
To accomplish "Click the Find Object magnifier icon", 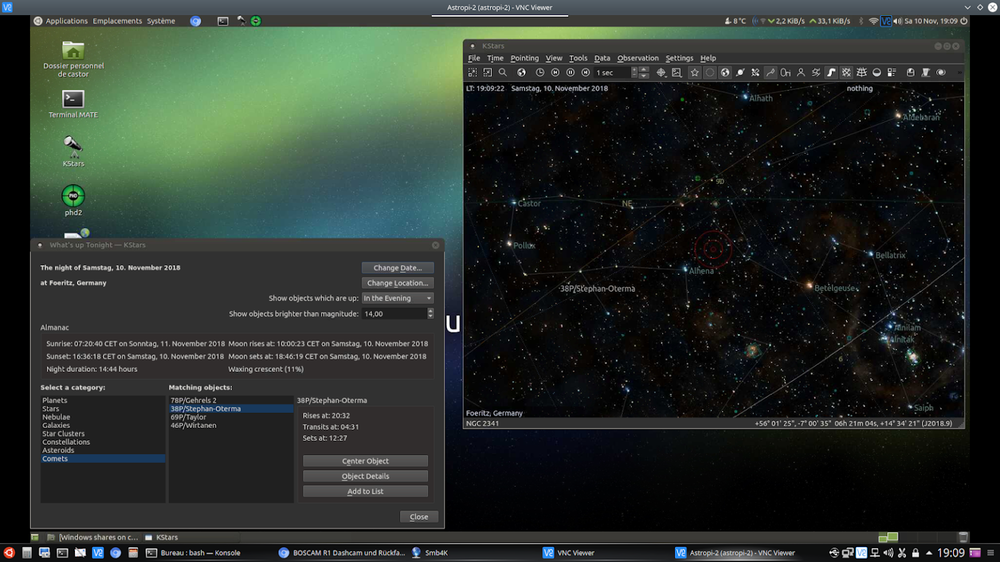I will [x=503, y=73].
